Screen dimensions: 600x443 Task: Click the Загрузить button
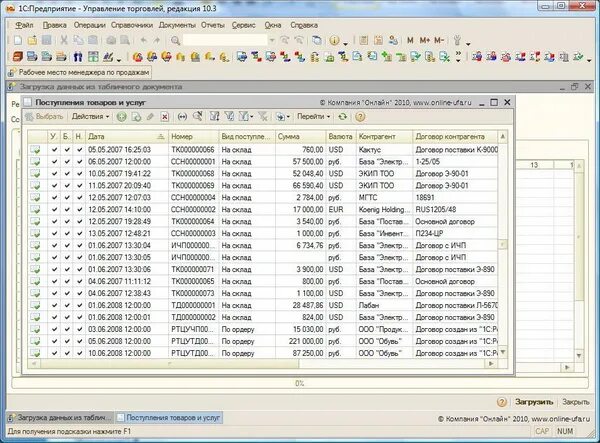pyautogui.click(x=534, y=402)
